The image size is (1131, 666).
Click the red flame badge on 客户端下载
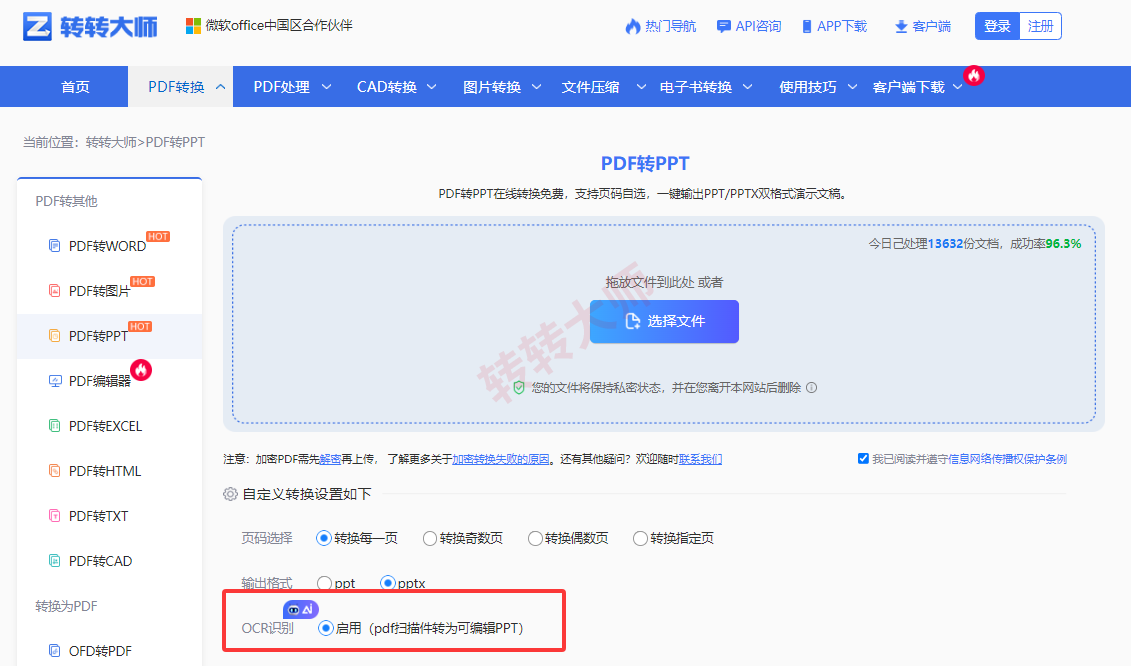point(974,75)
